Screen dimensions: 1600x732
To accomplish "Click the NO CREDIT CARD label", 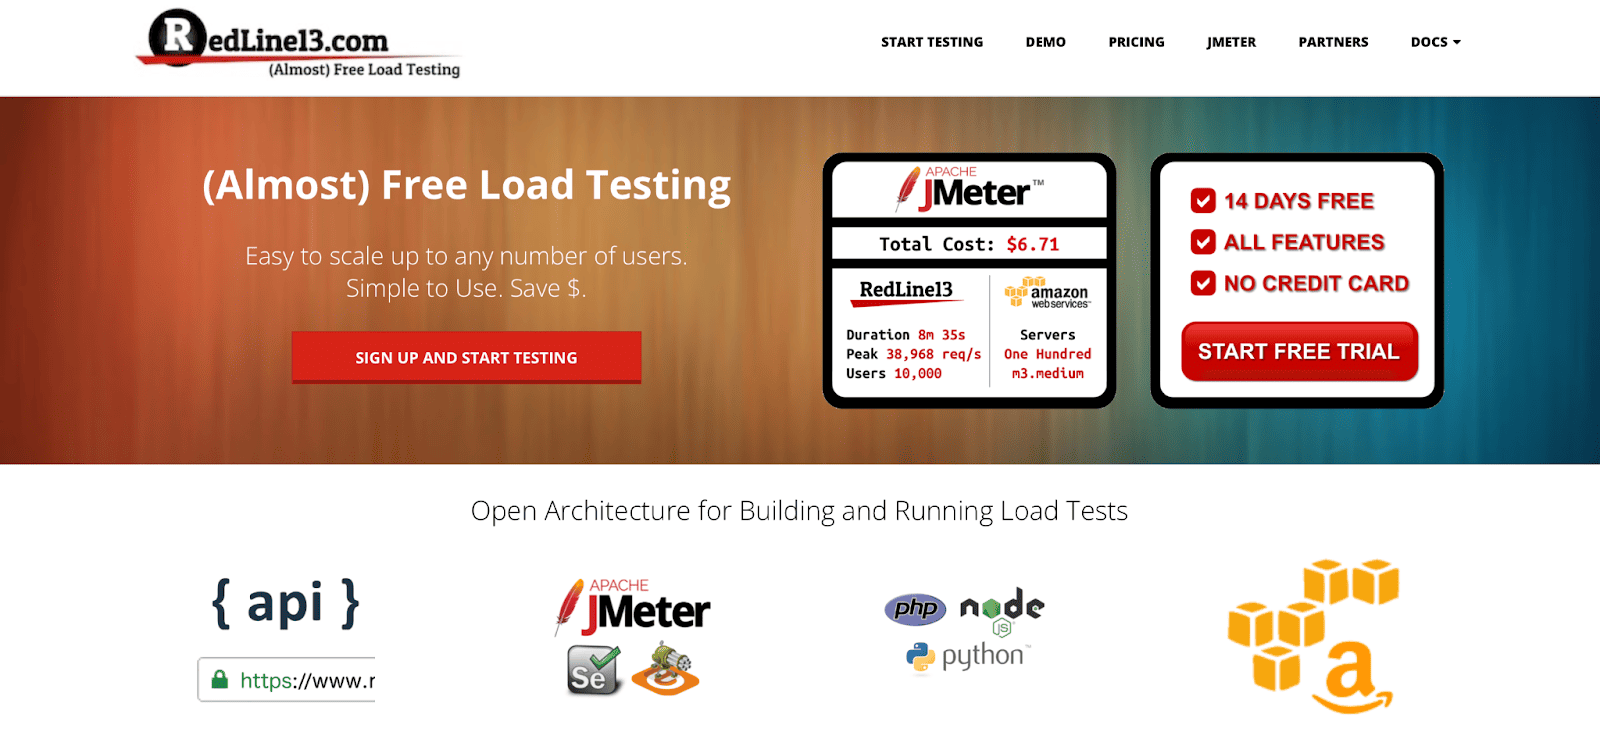I will tap(1316, 283).
